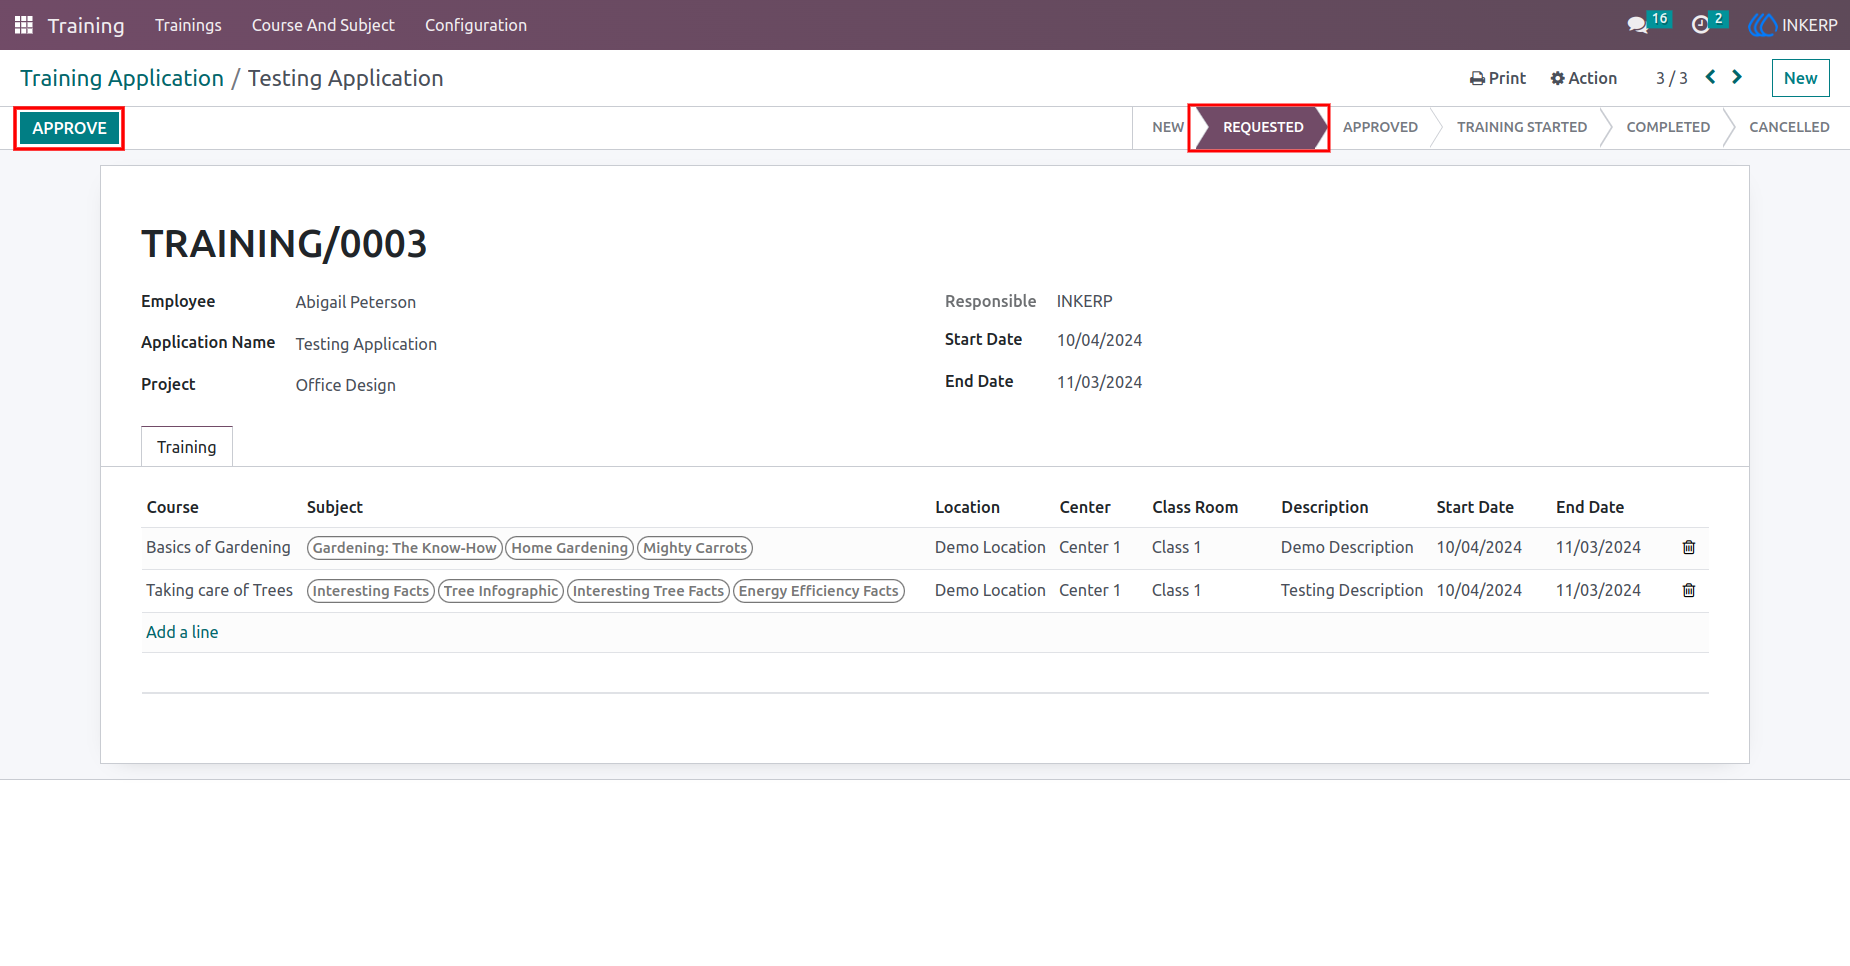The width and height of the screenshot is (1850, 966).
Task: Select the COMPLETED status stage
Action: 1668,127
